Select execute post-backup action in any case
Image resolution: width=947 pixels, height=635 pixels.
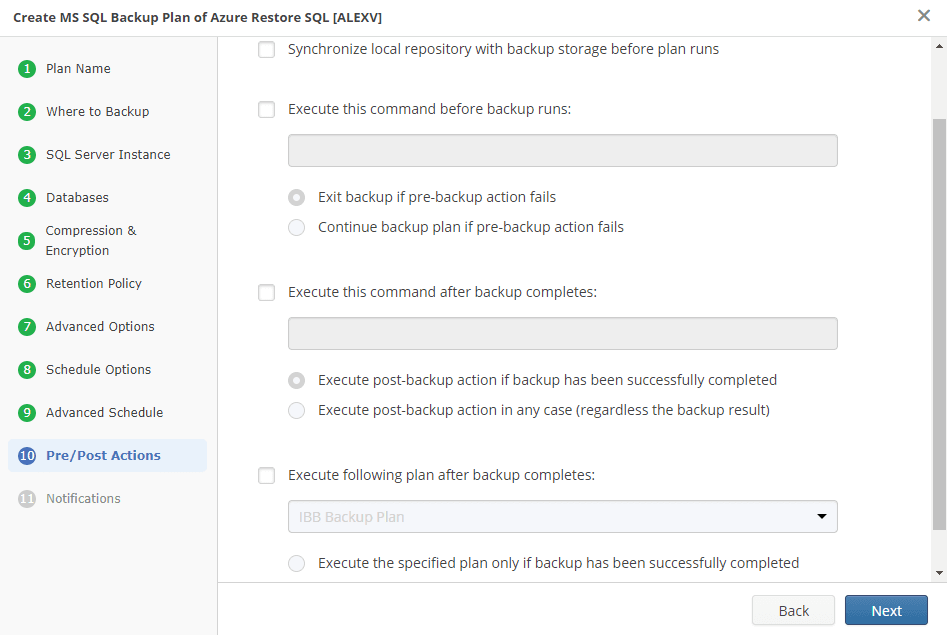[x=296, y=410]
